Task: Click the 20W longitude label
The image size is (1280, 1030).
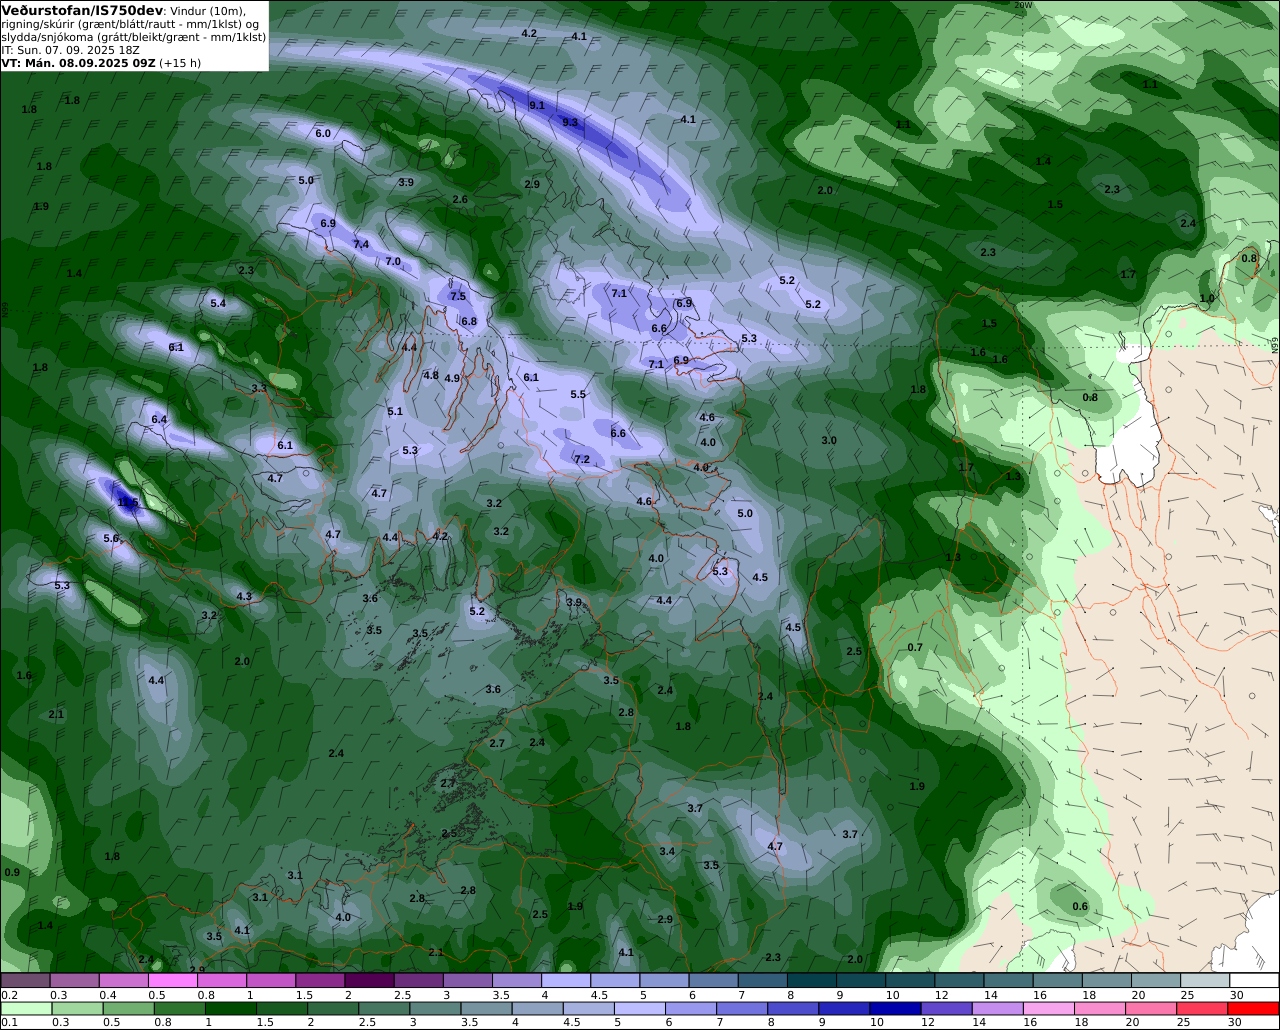Action: pos(1022,5)
